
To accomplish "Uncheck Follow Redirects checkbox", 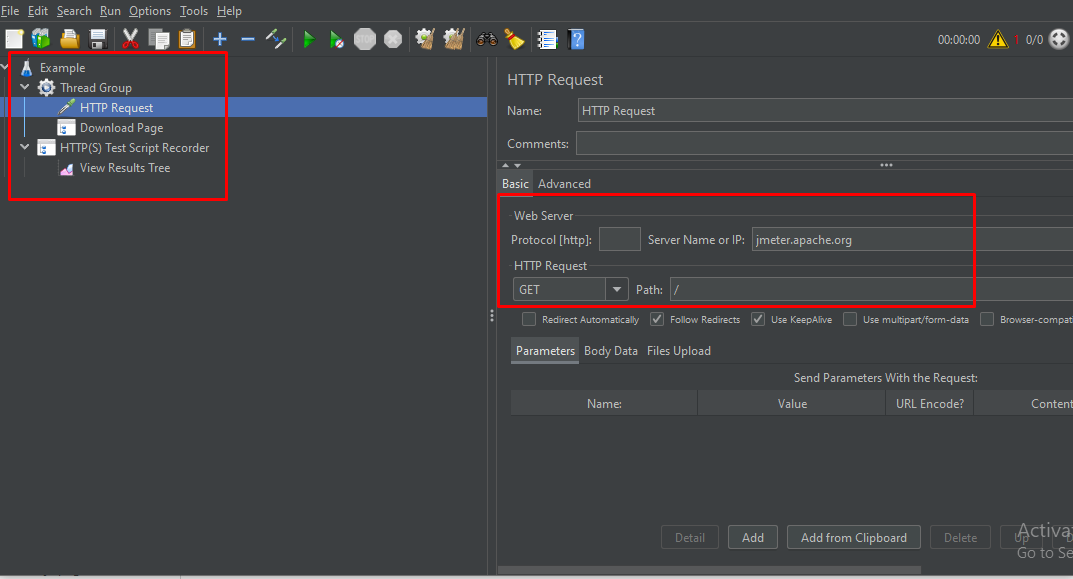I will pos(657,320).
